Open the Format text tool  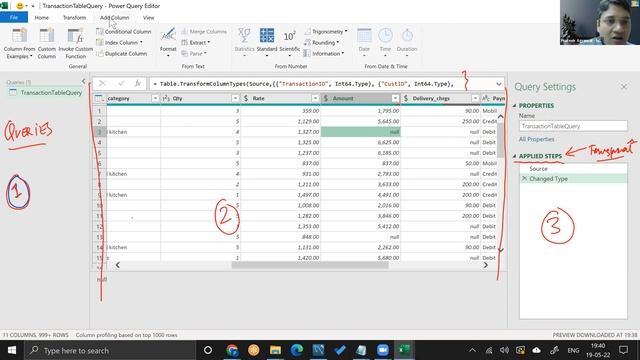click(x=168, y=42)
